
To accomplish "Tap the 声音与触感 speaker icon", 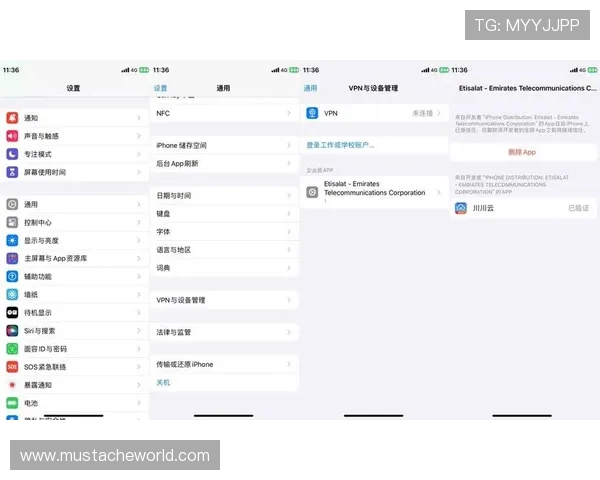I will [12, 136].
